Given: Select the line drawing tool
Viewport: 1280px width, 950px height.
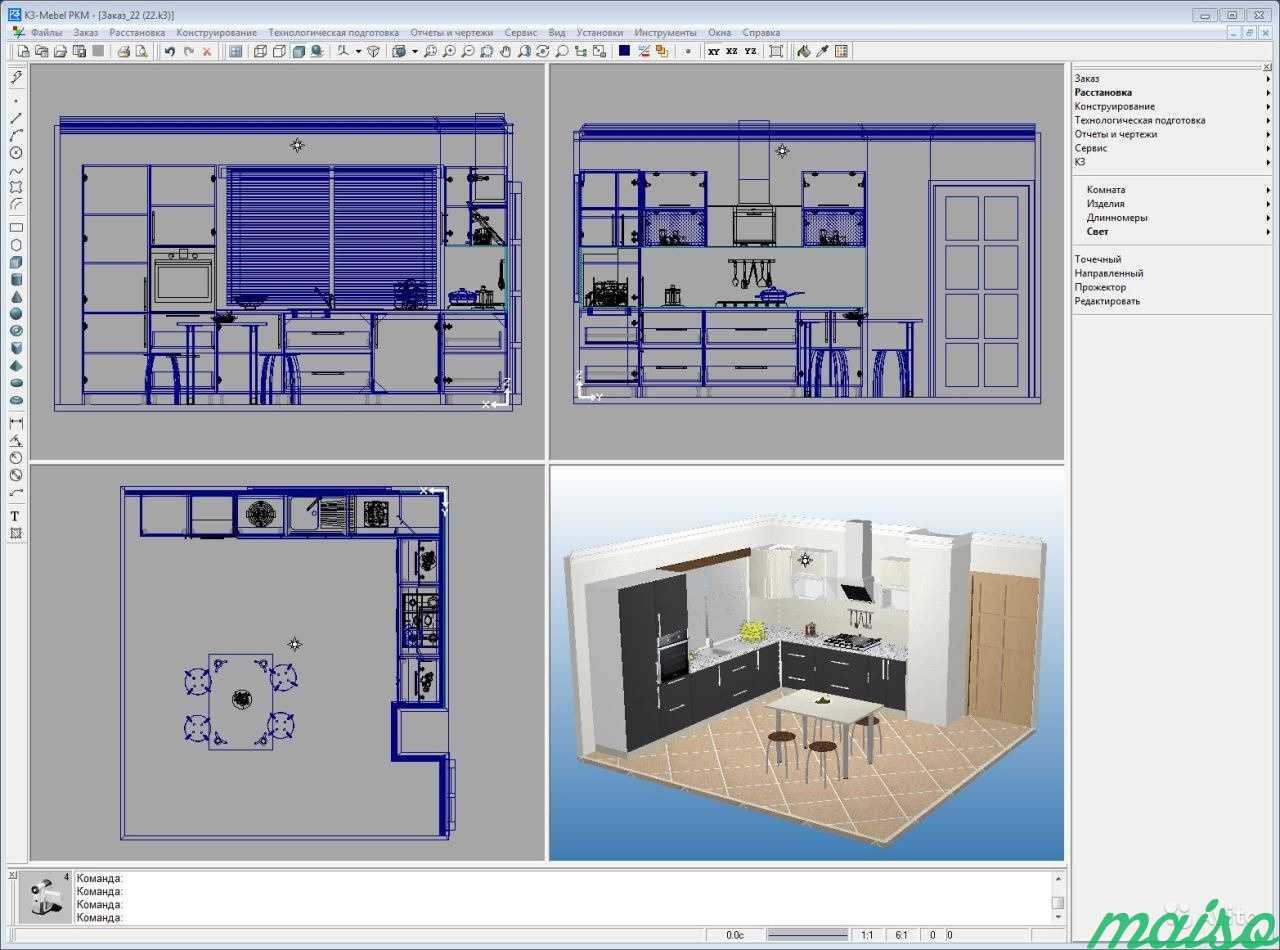Looking at the screenshot, I should [x=16, y=118].
